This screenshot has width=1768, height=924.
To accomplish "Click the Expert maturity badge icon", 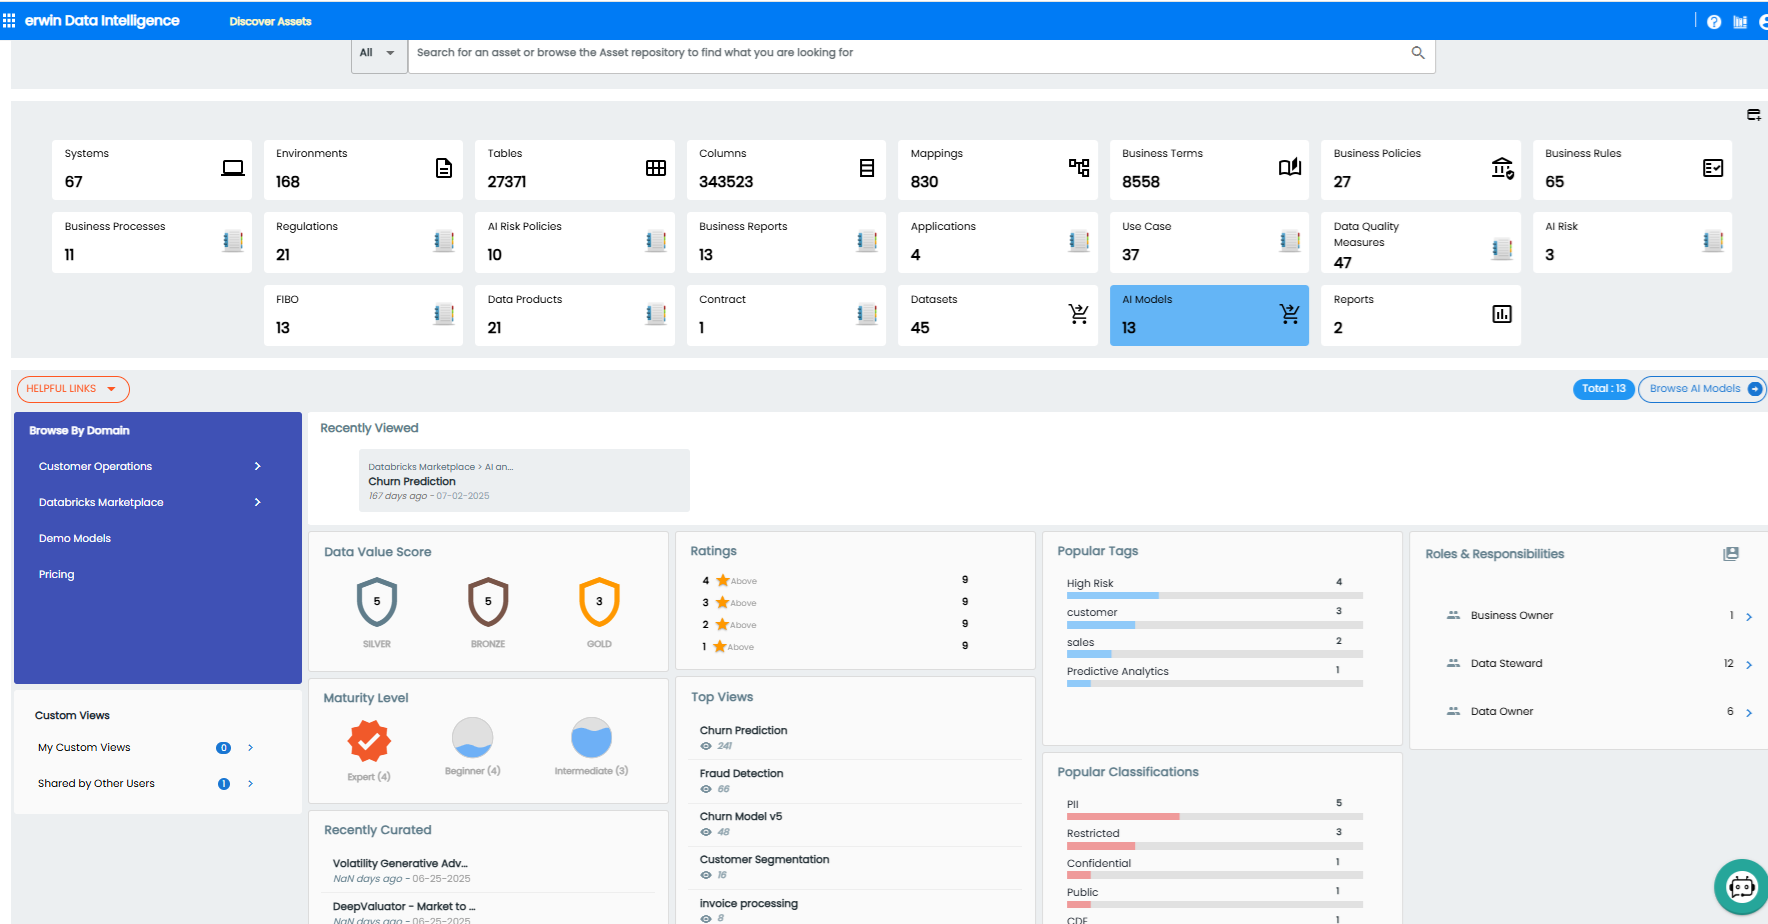I will (369, 741).
